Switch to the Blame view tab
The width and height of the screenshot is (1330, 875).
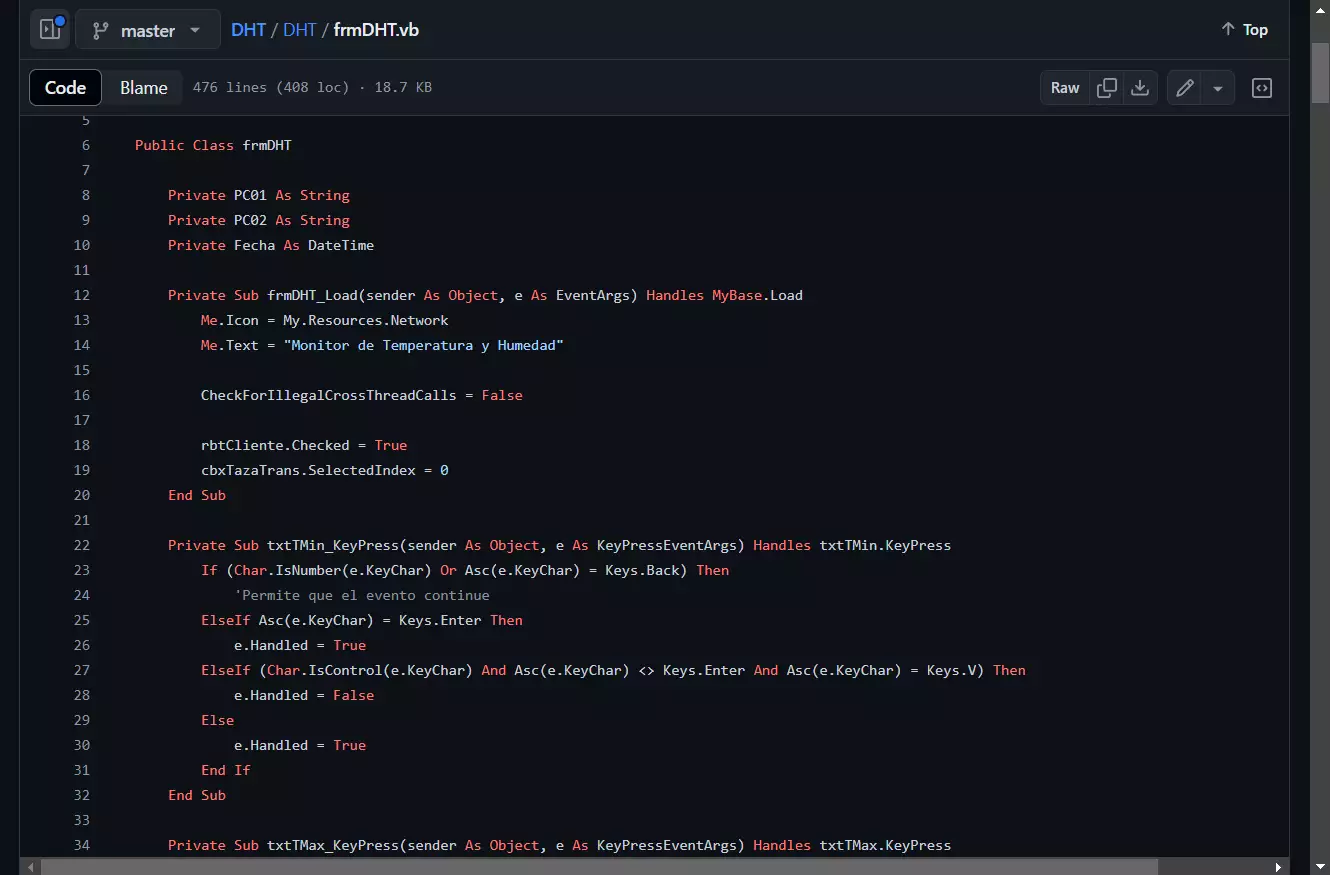(144, 88)
